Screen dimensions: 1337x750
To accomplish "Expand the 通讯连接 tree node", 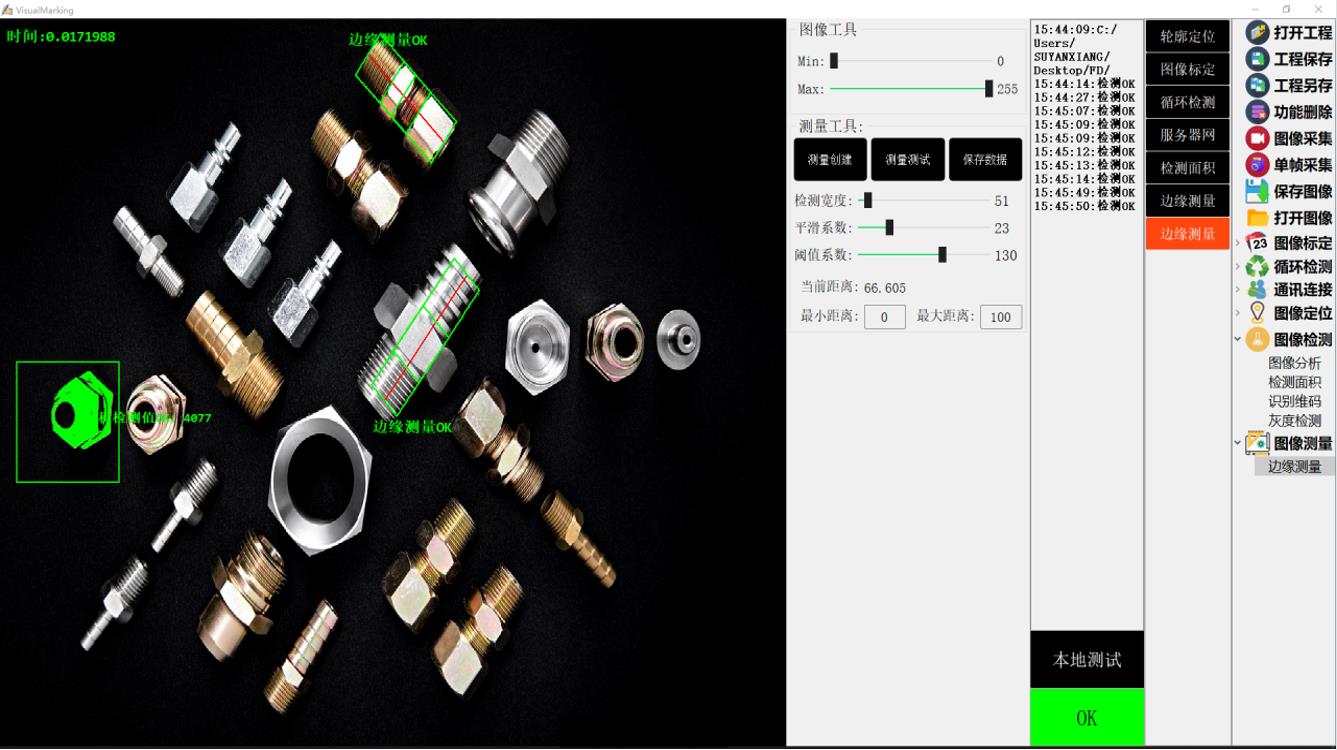I will [1238, 290].
